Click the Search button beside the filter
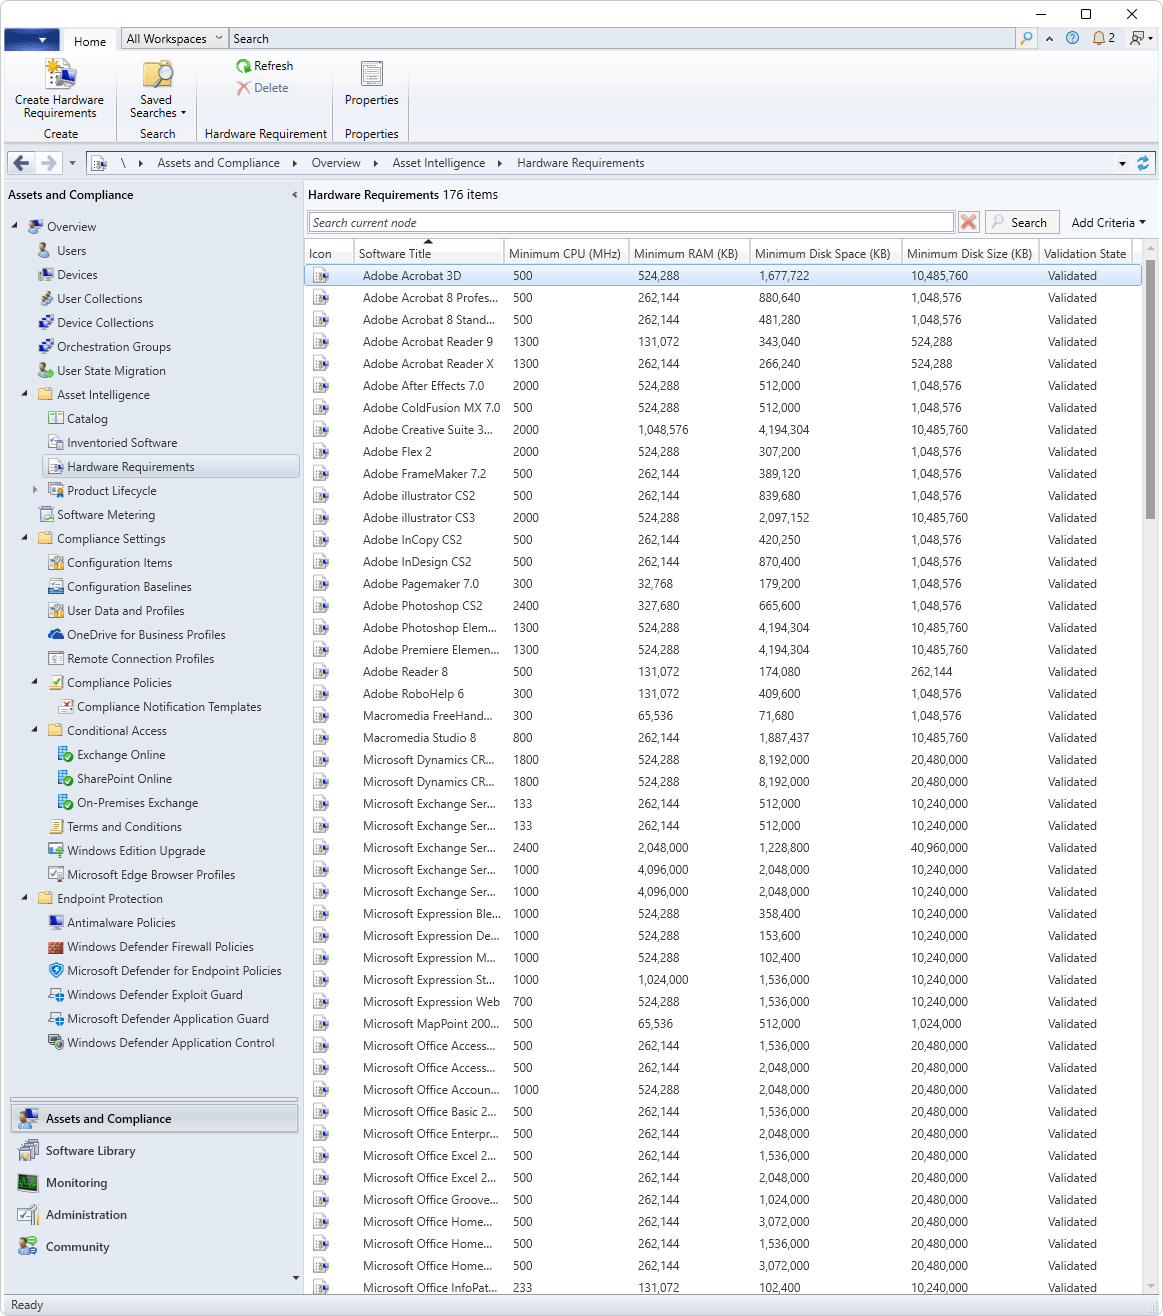This screenshot has height=1316, width=1163. (x=1019, y=223)
